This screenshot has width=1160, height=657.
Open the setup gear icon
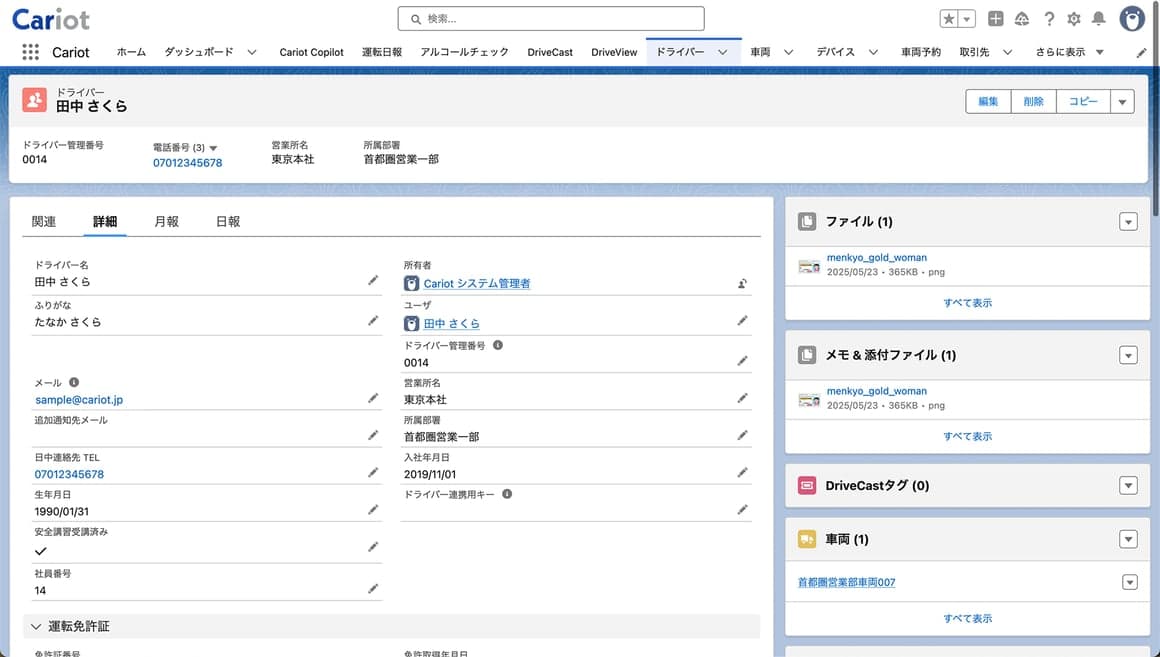click(x=1073, y=18)
